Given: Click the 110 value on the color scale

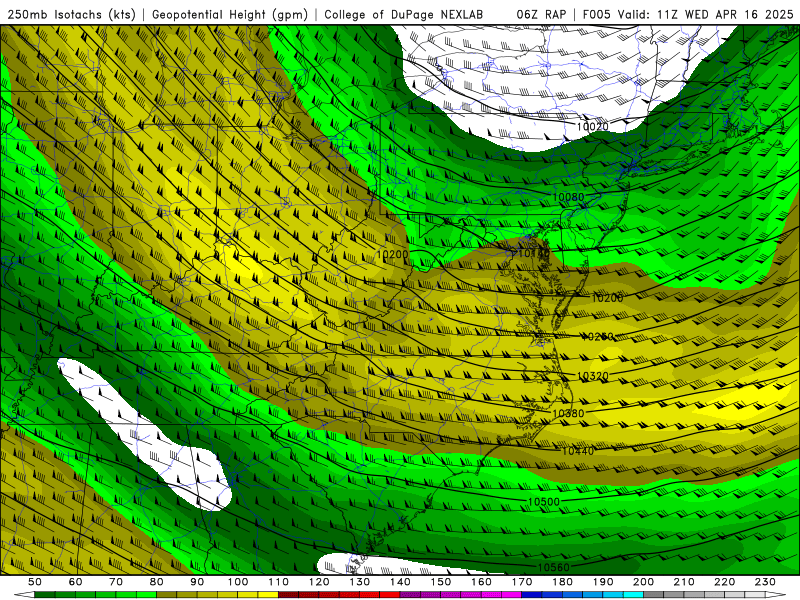Looking at the screenshot, I should (279, 582).
